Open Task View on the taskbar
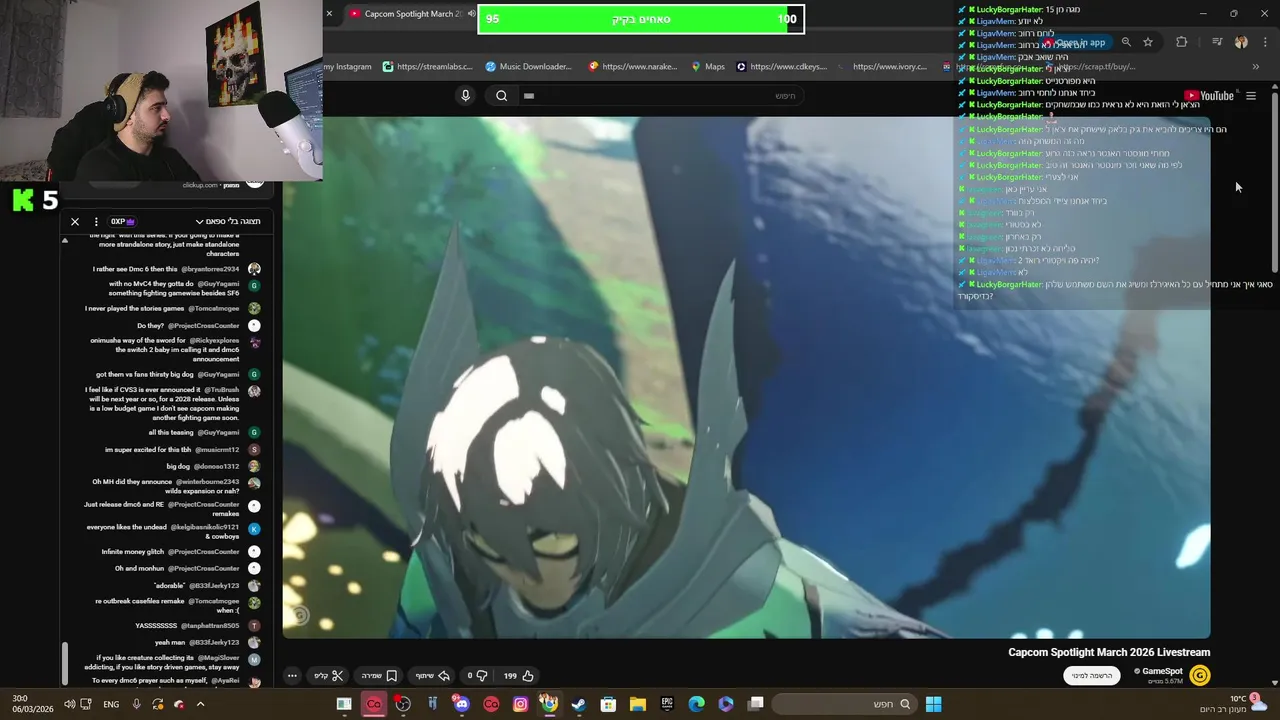 click(x=756, y=704)
